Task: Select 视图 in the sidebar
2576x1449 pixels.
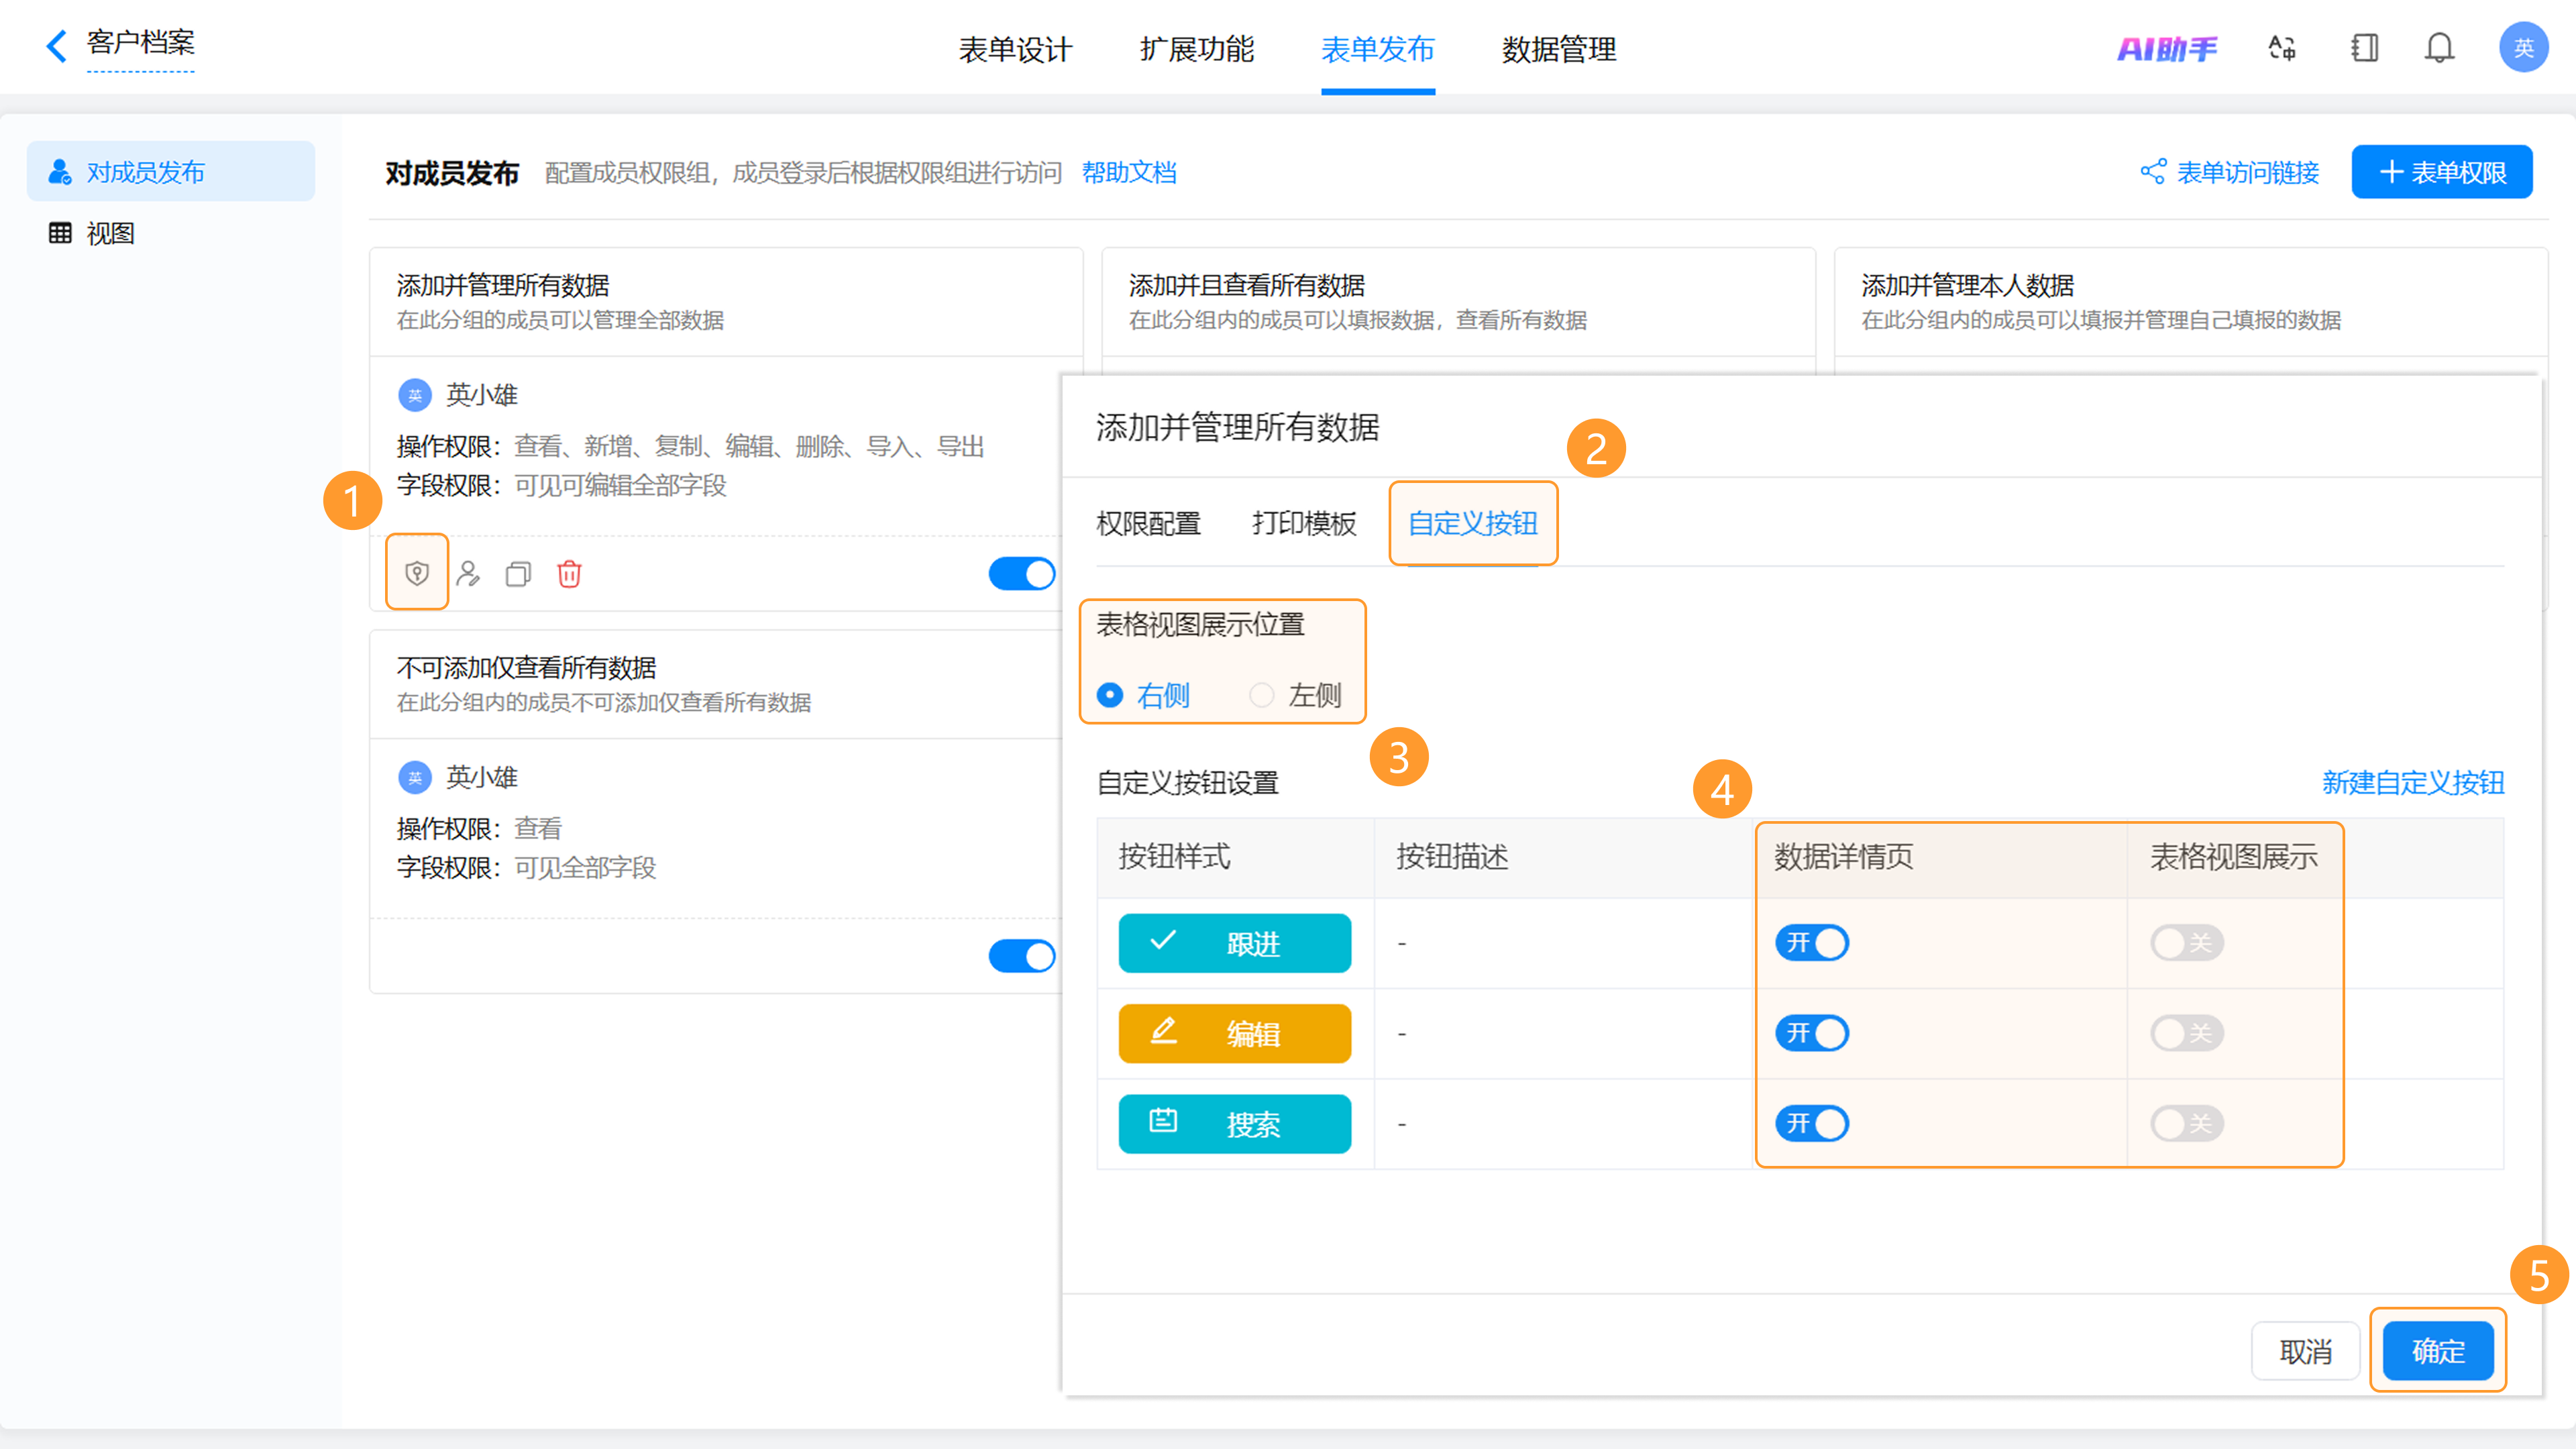Action: click(x=171, y=233)
